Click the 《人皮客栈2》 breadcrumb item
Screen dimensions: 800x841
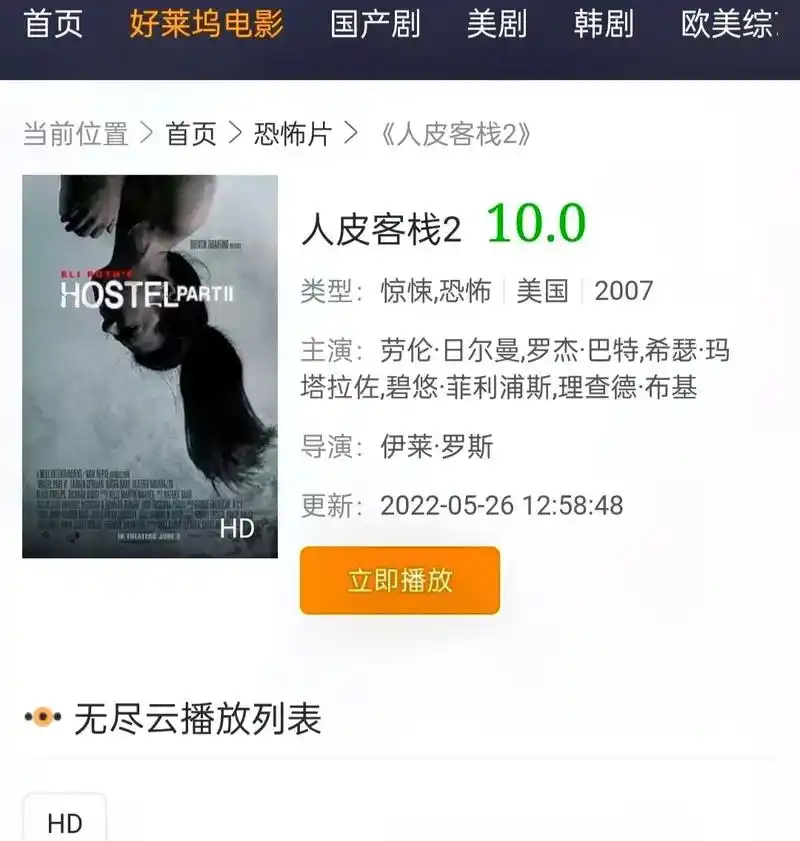455,134
